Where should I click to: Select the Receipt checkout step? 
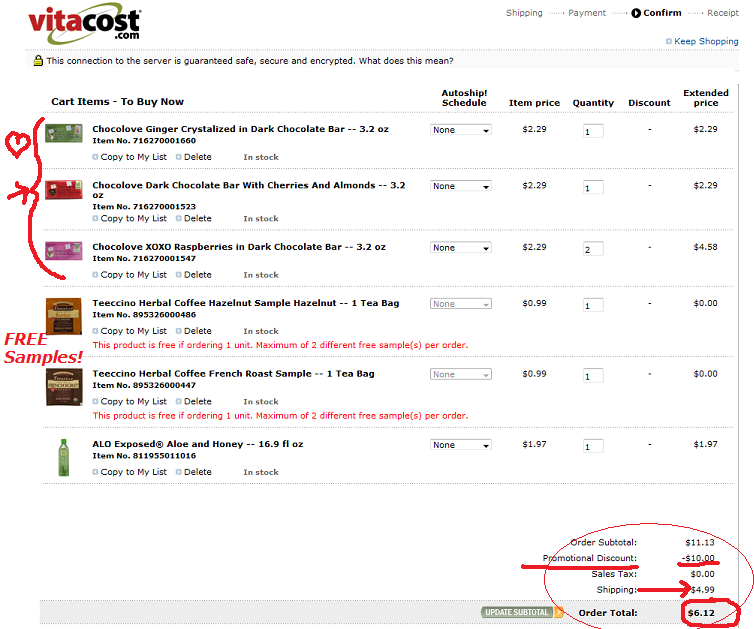pos(723,13)
